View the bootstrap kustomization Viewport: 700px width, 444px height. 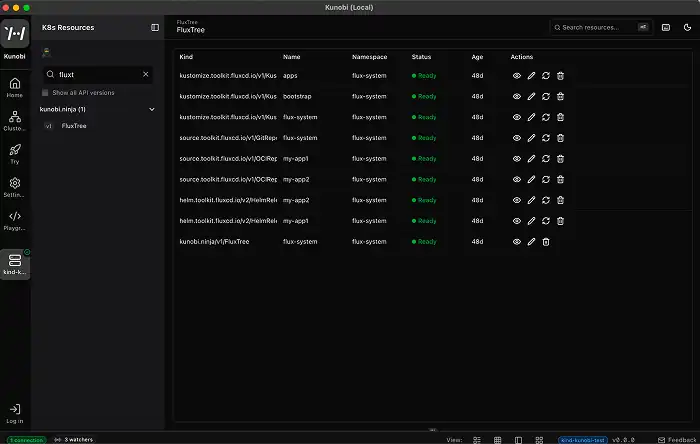click(x=517, y=96)
